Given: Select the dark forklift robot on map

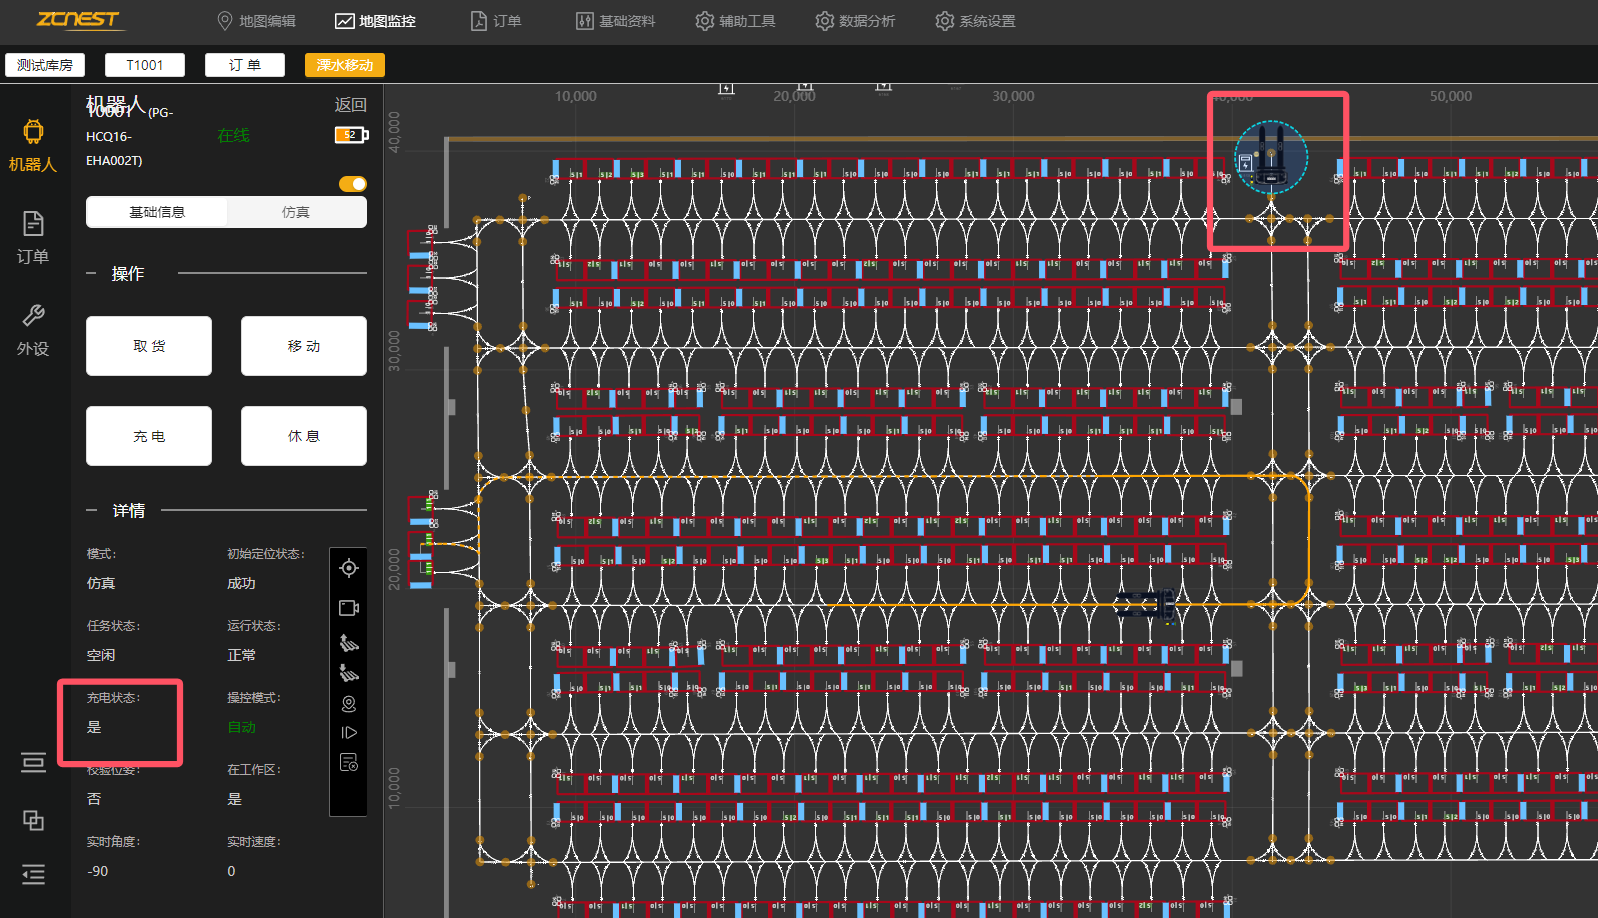Looking at the screenshot, I should point(1147,604).
